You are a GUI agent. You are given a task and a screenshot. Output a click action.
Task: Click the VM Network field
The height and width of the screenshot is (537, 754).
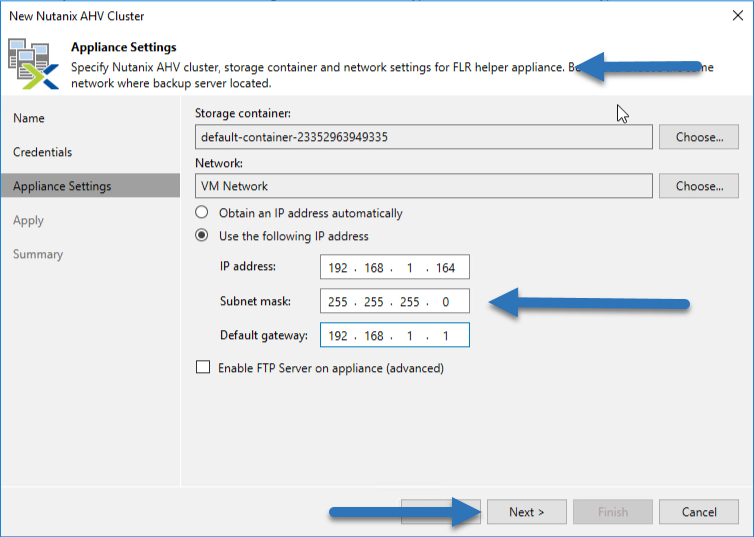point(424,186)
